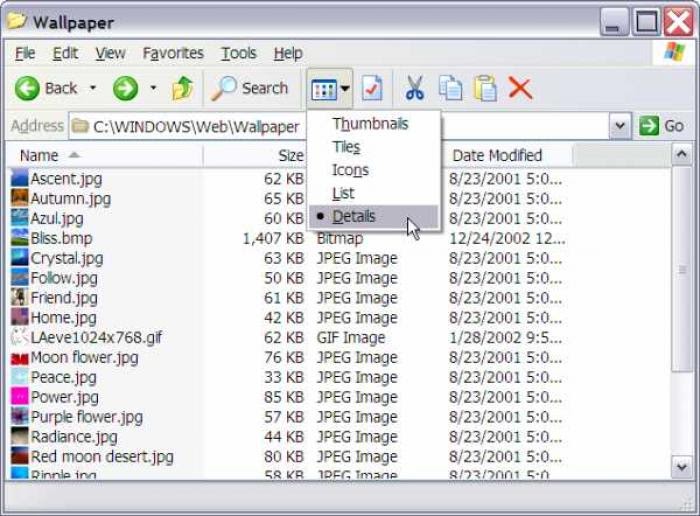Choose Thumbnails from the view menu
The image size is (700, 516).
pyautogui.click(x=373, y=124)
